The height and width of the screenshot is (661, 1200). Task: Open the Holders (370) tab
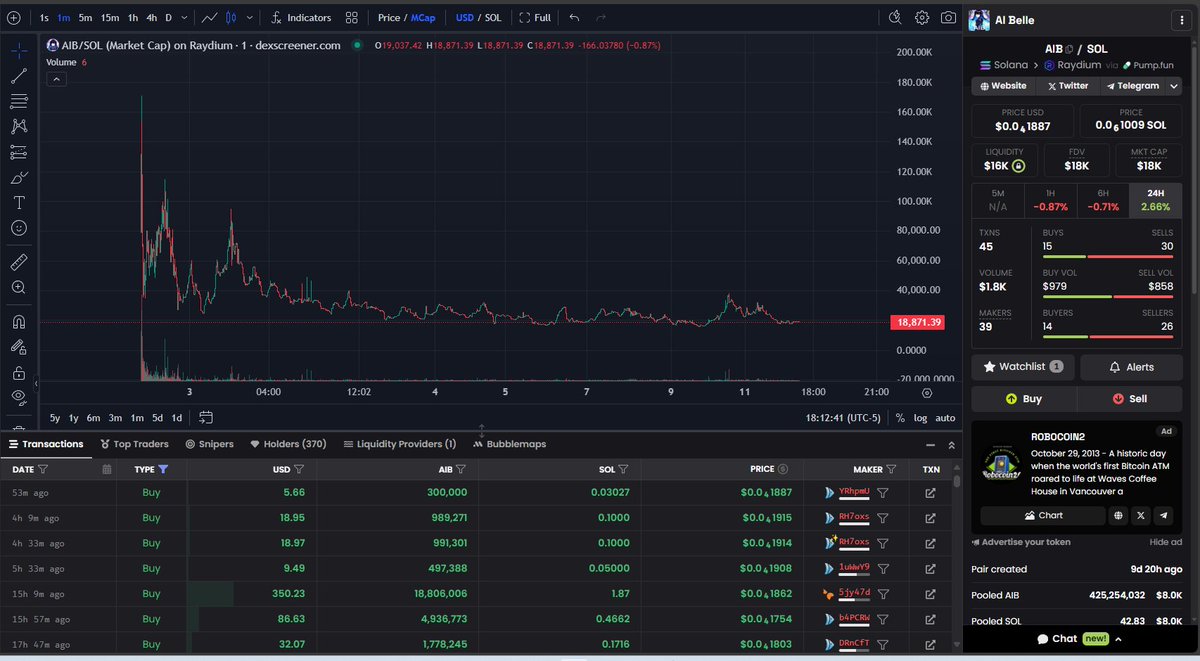coord(288,444)
